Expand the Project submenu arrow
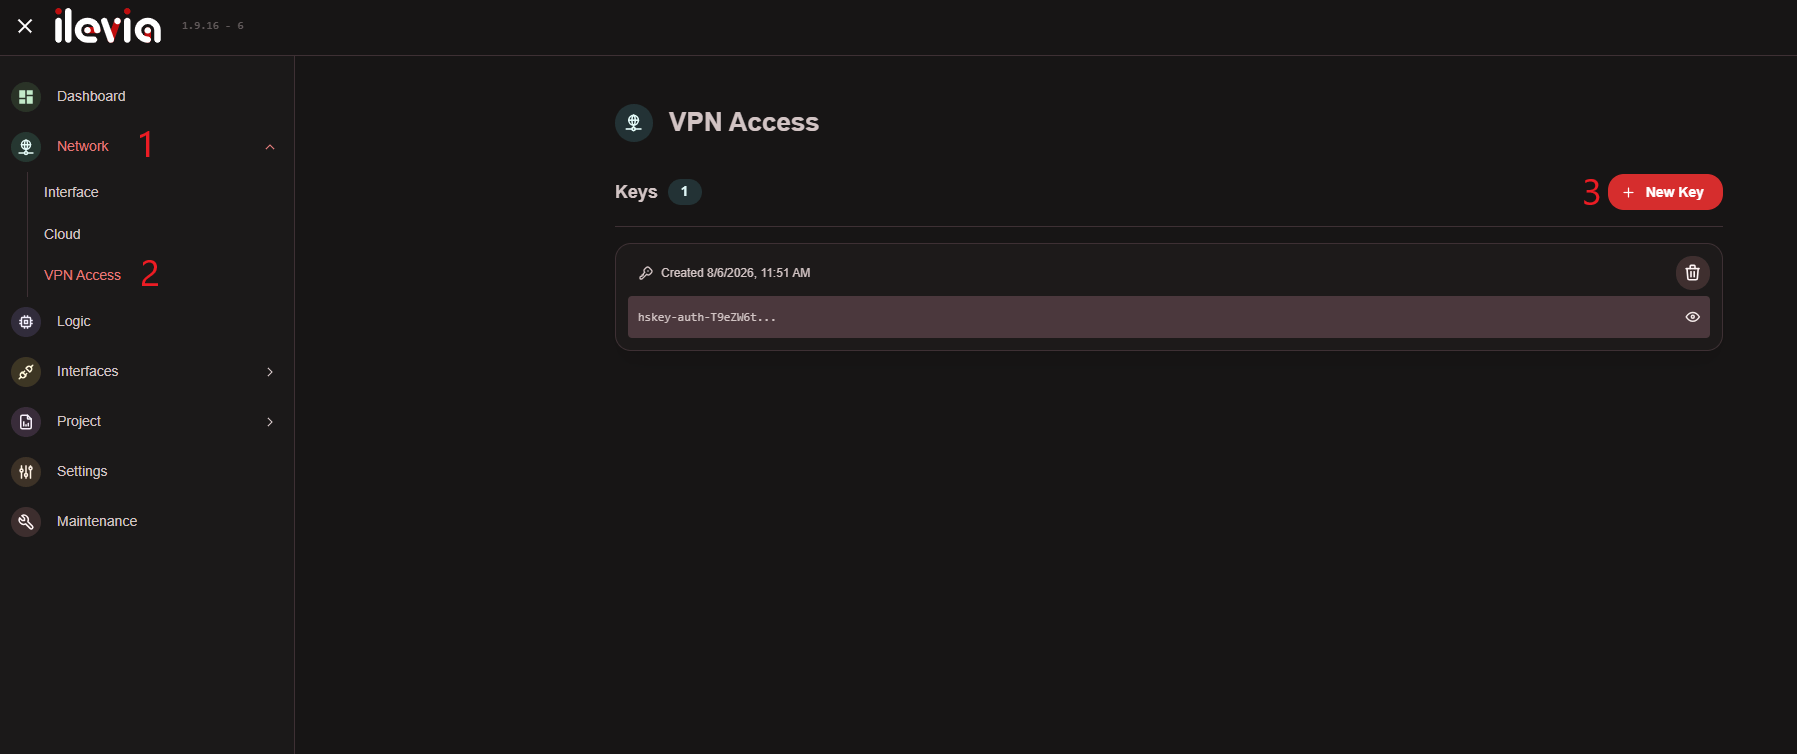This screenshot has width=1797, height=754. 270,422
